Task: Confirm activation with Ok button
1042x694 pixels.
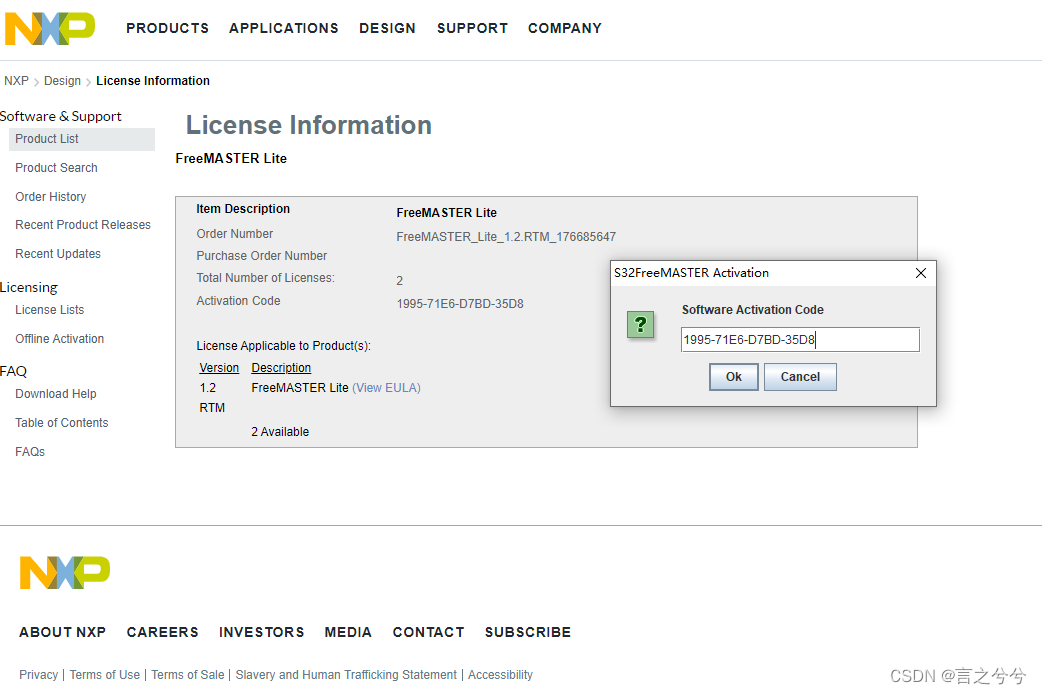Action: click(734, 377)
